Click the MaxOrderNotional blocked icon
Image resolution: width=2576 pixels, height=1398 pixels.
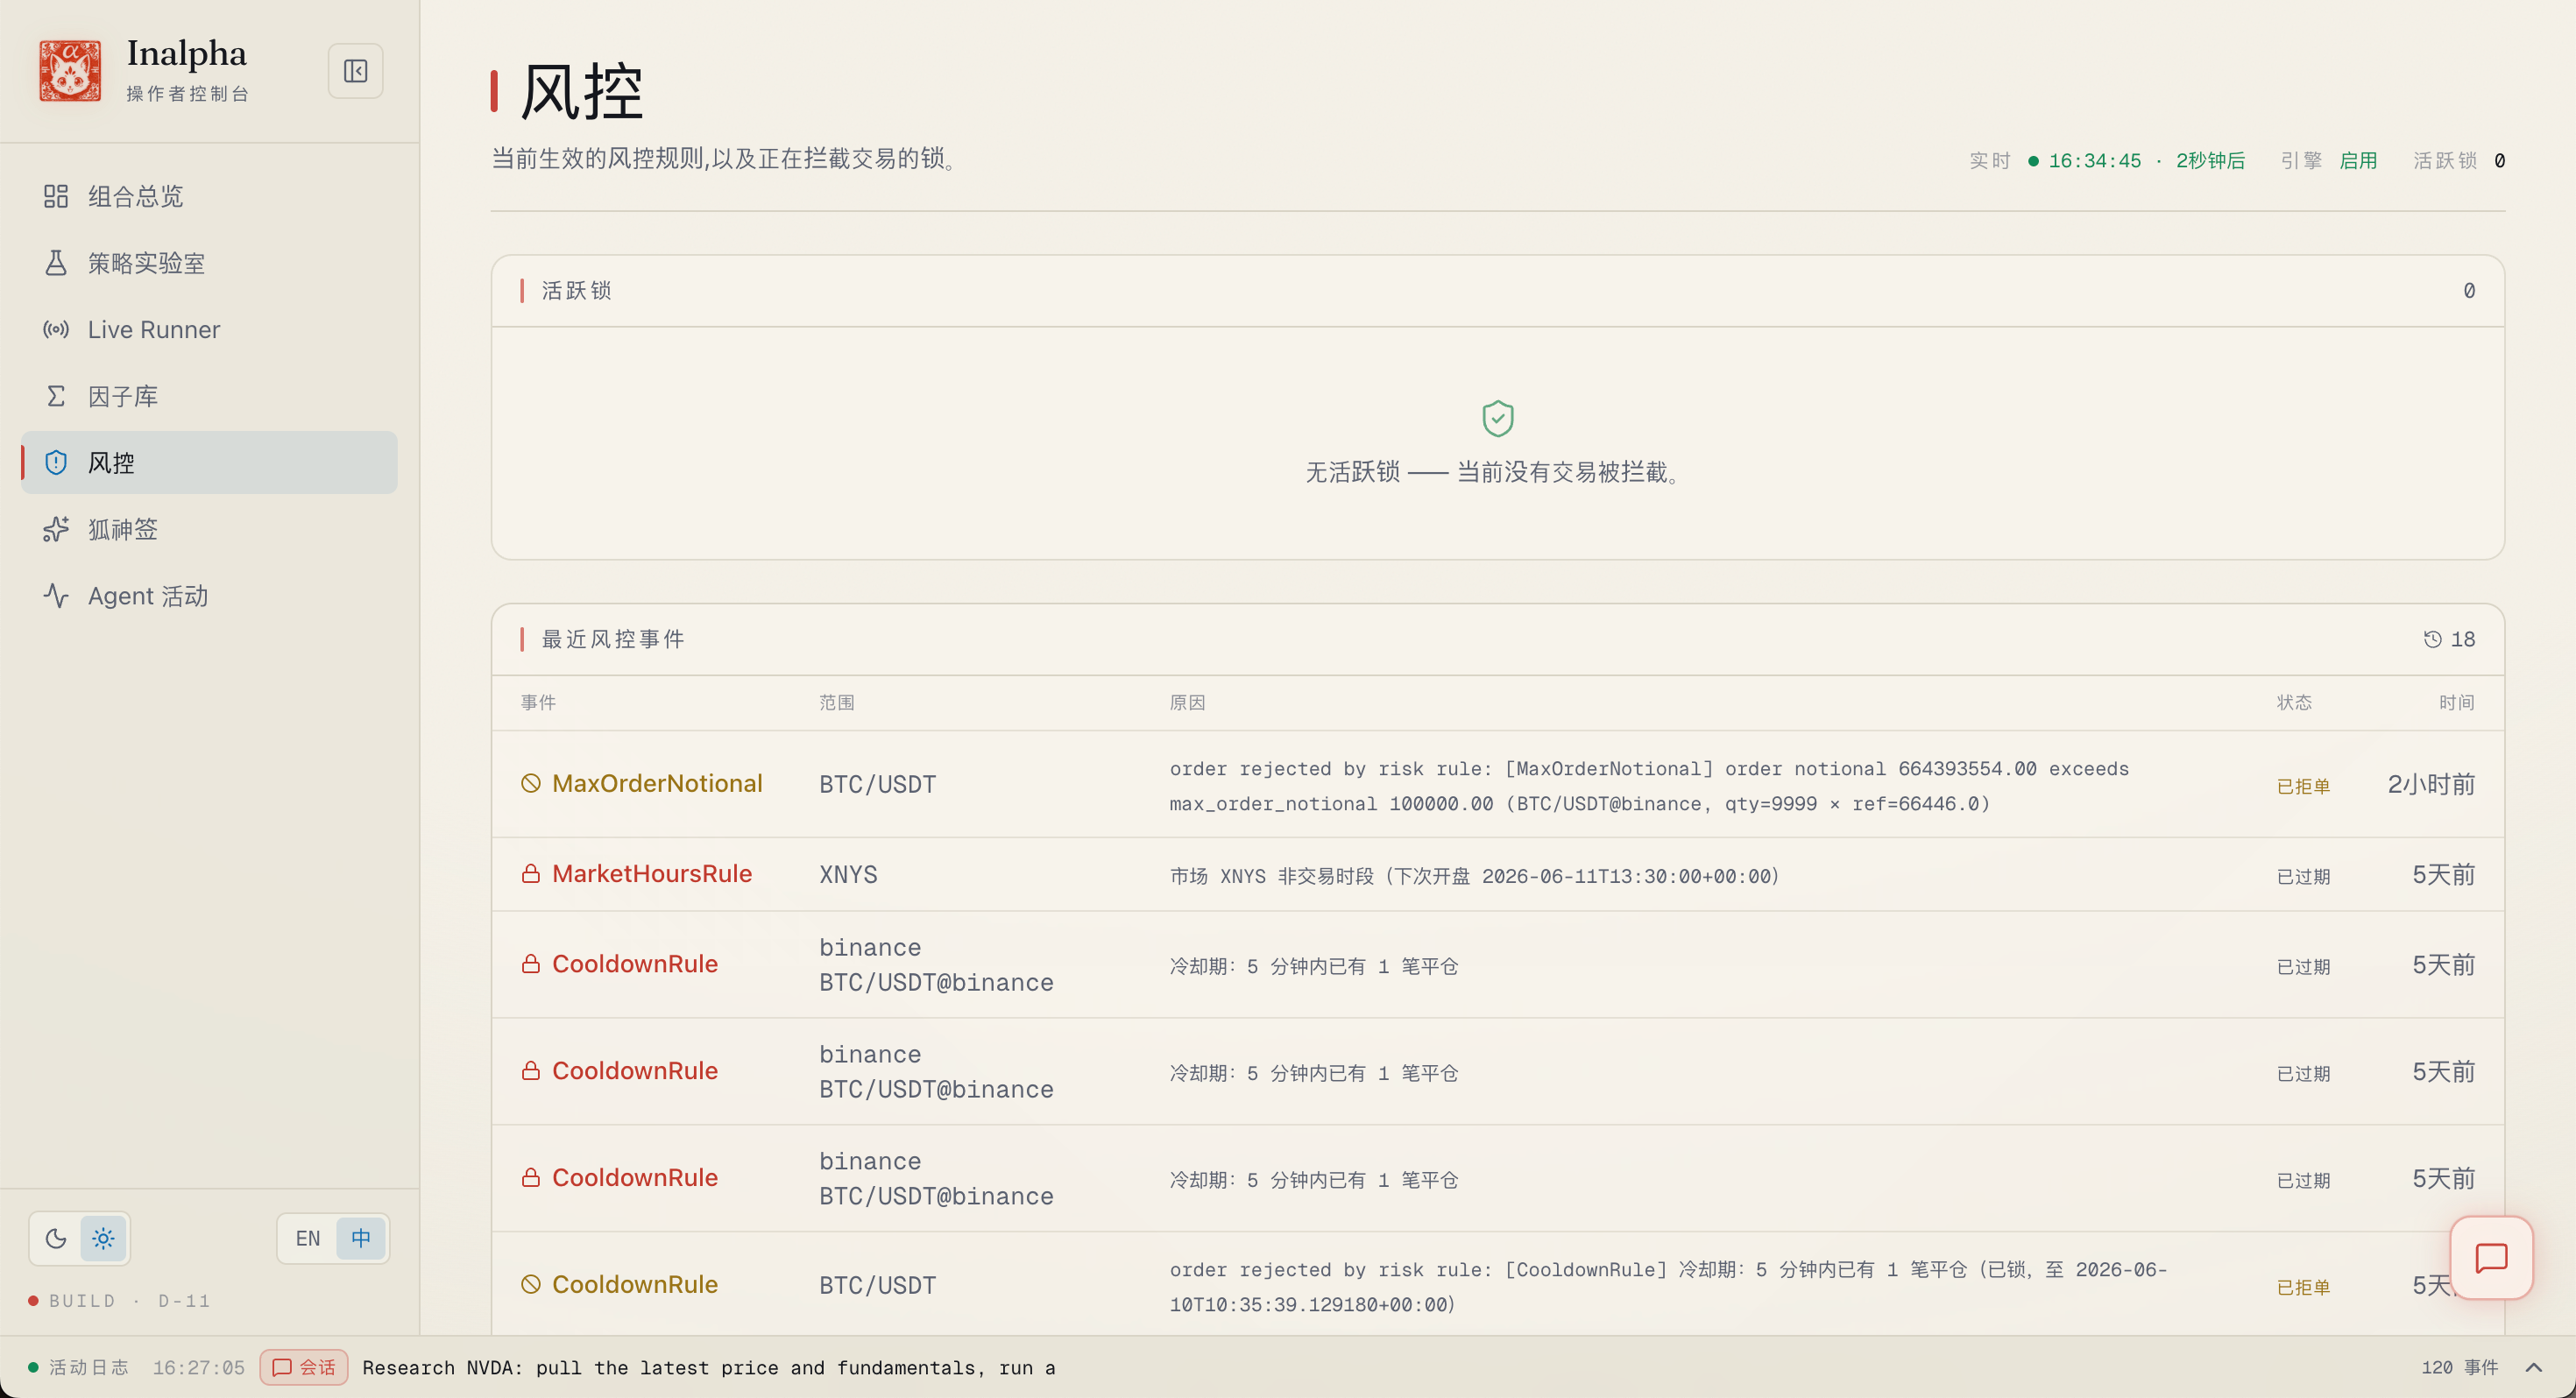point(531,784)
